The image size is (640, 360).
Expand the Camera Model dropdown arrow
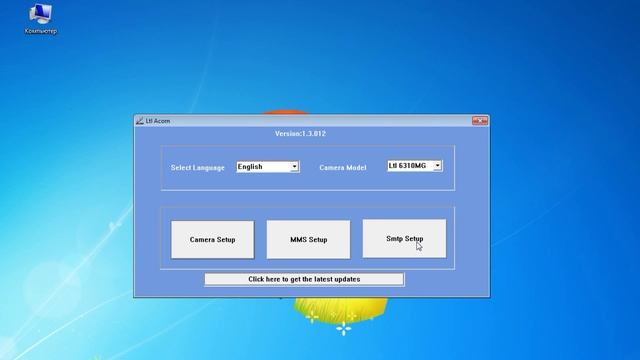(x=437, y=166)
